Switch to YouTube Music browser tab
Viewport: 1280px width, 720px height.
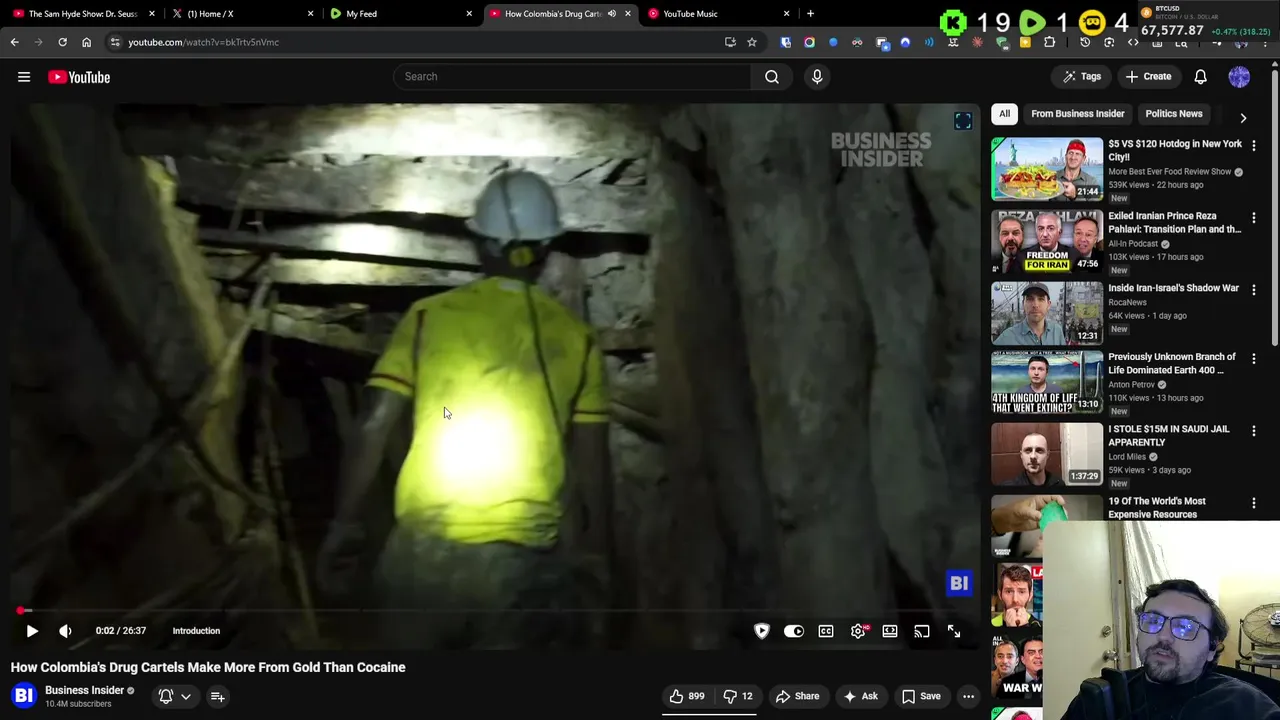point(720,14)
